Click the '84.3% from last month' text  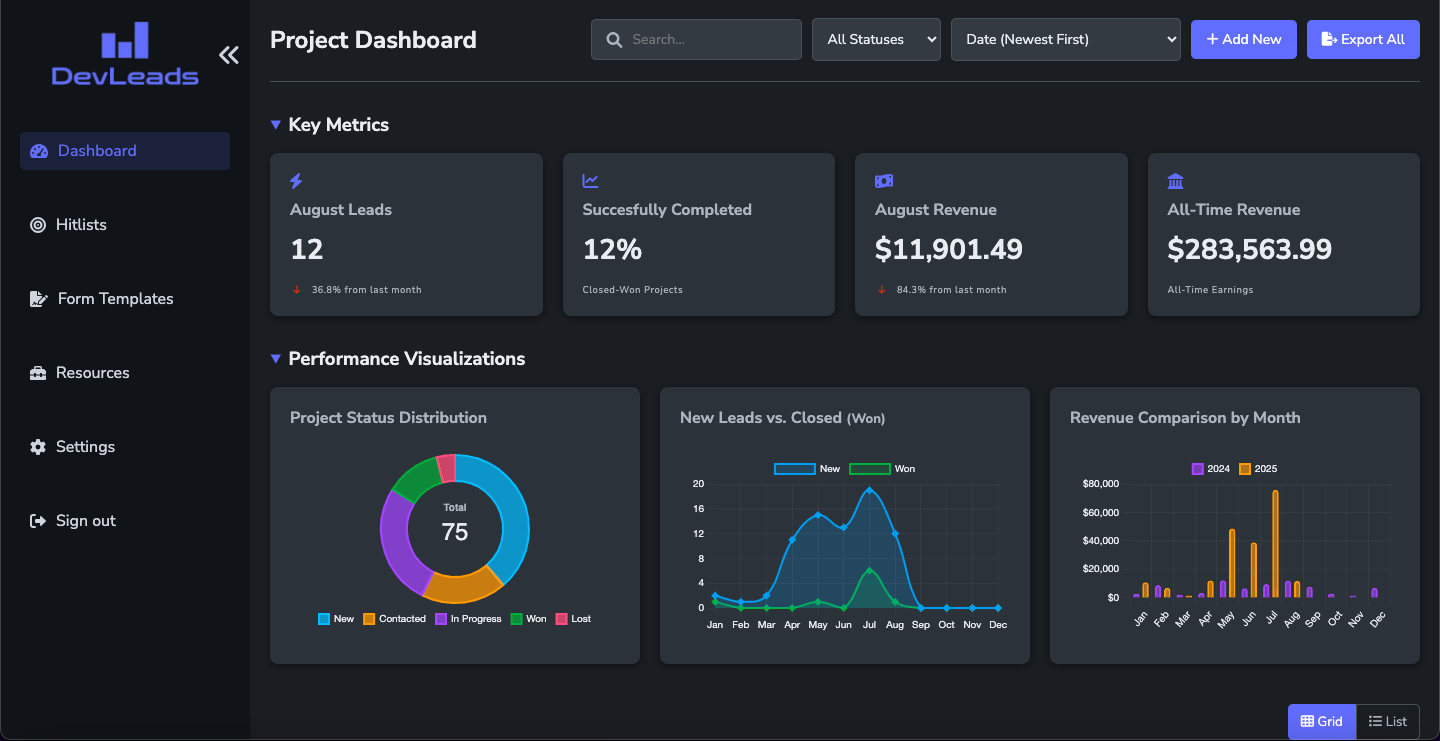(x=952, y=290)
